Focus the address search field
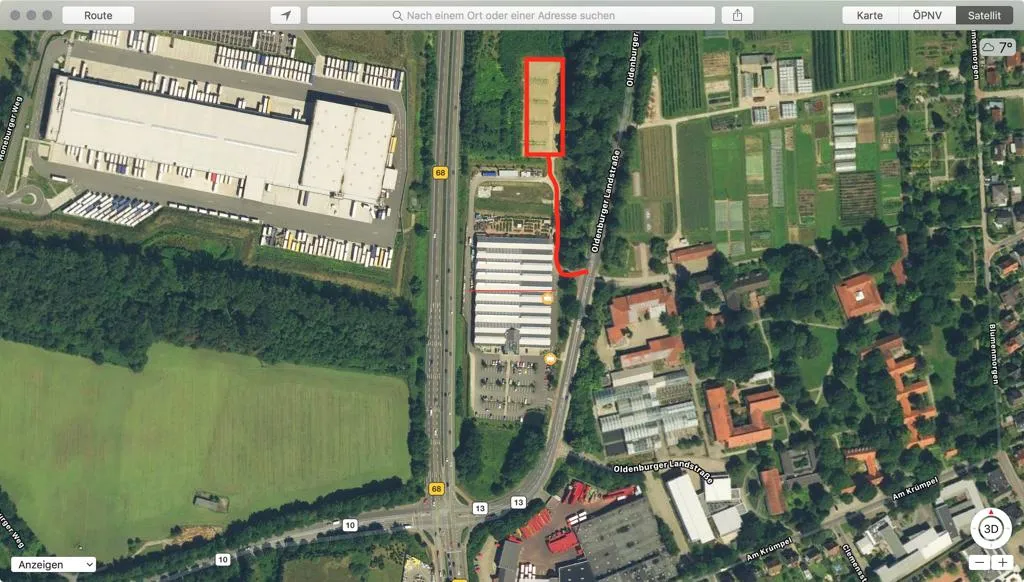Image resolution: width=1024 pixels, height=582 pixels. click(511, 15)
